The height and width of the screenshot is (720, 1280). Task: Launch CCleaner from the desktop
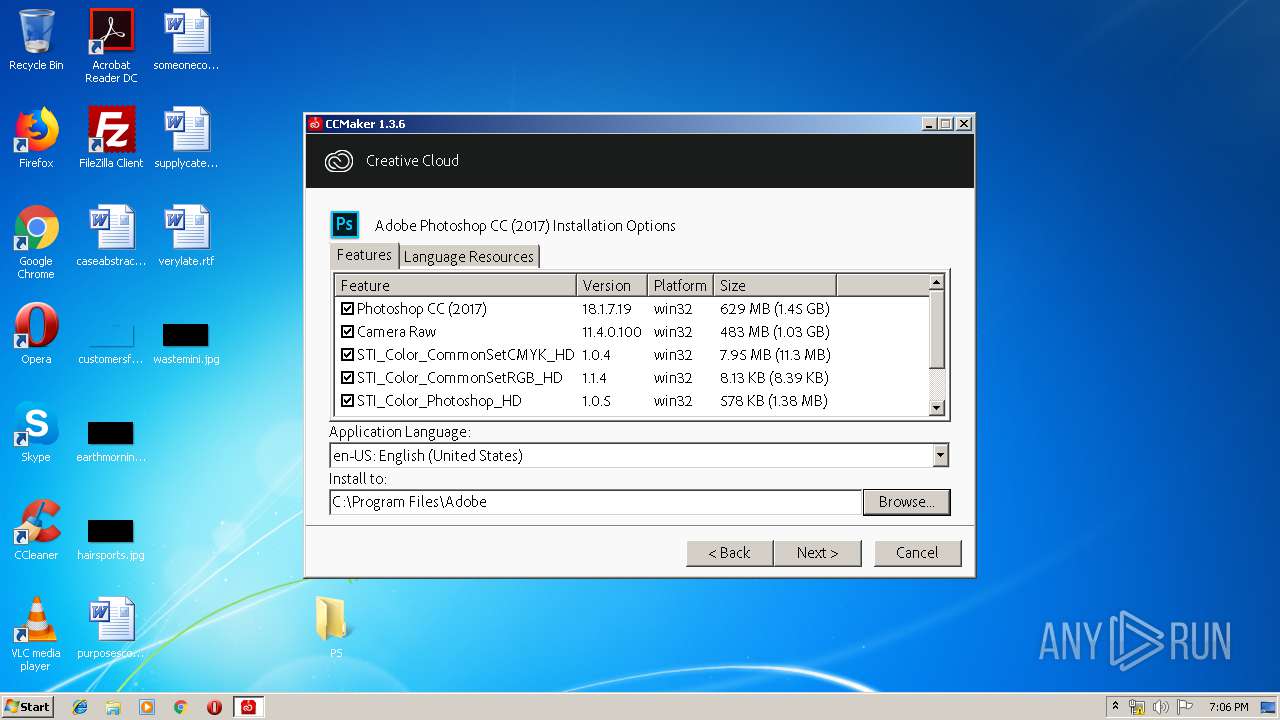(x=36, y=530)
